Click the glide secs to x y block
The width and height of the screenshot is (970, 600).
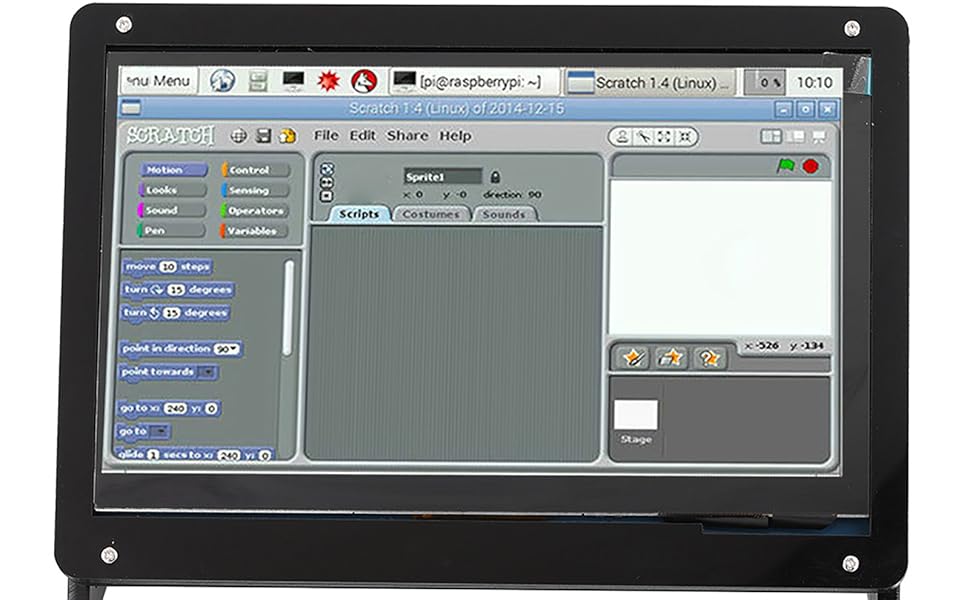pos(195,455)
